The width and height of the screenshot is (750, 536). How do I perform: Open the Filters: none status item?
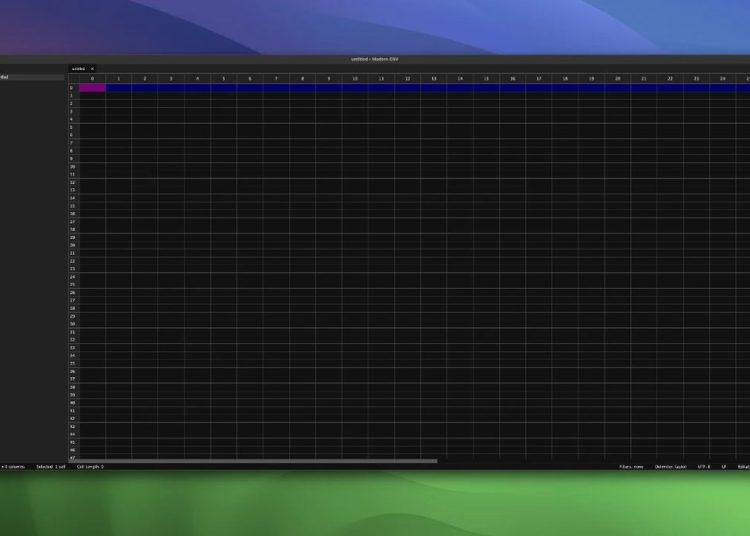click(631, 466)
